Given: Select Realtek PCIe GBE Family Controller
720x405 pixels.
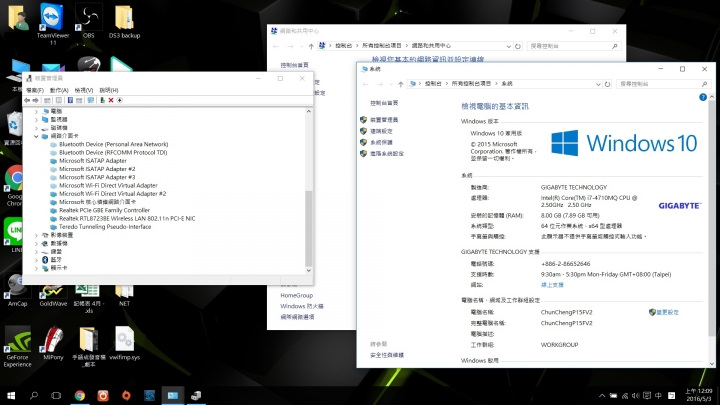Looking at the screenshot, I should pos(104,210).
